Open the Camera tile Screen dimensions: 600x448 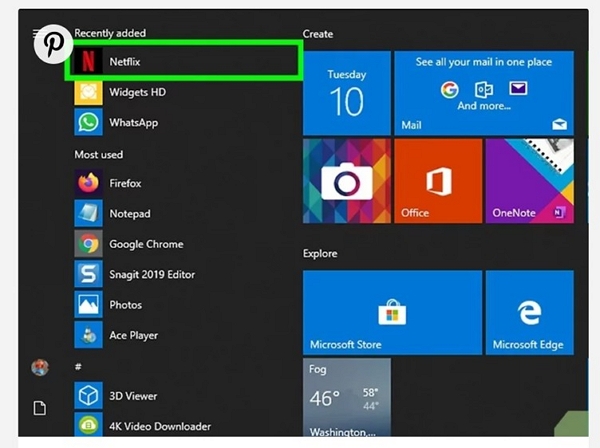(x=347, y=181)
